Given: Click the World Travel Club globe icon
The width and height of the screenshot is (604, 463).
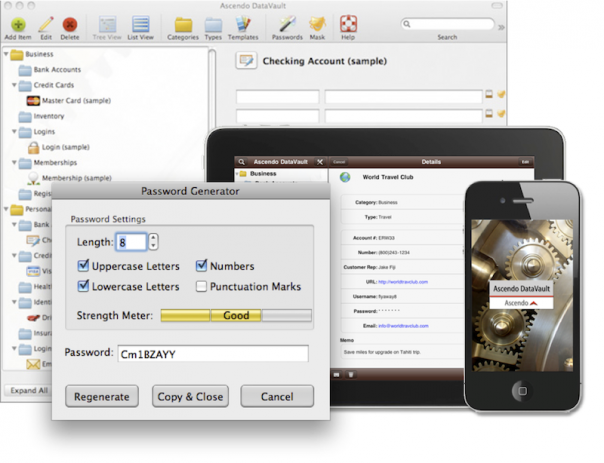Looking at the screenshot, I should tap(345, 177).
